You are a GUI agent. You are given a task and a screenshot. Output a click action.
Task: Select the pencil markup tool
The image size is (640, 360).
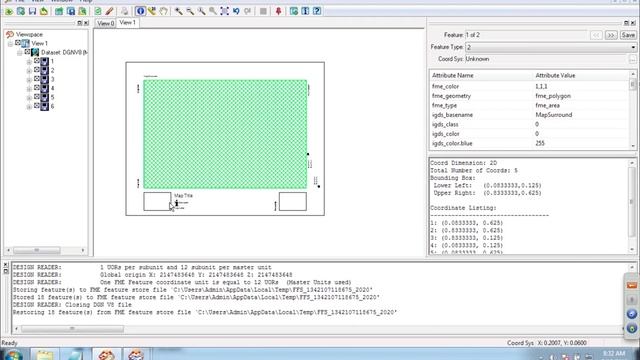pyautogui.click(x=109, y=11)
